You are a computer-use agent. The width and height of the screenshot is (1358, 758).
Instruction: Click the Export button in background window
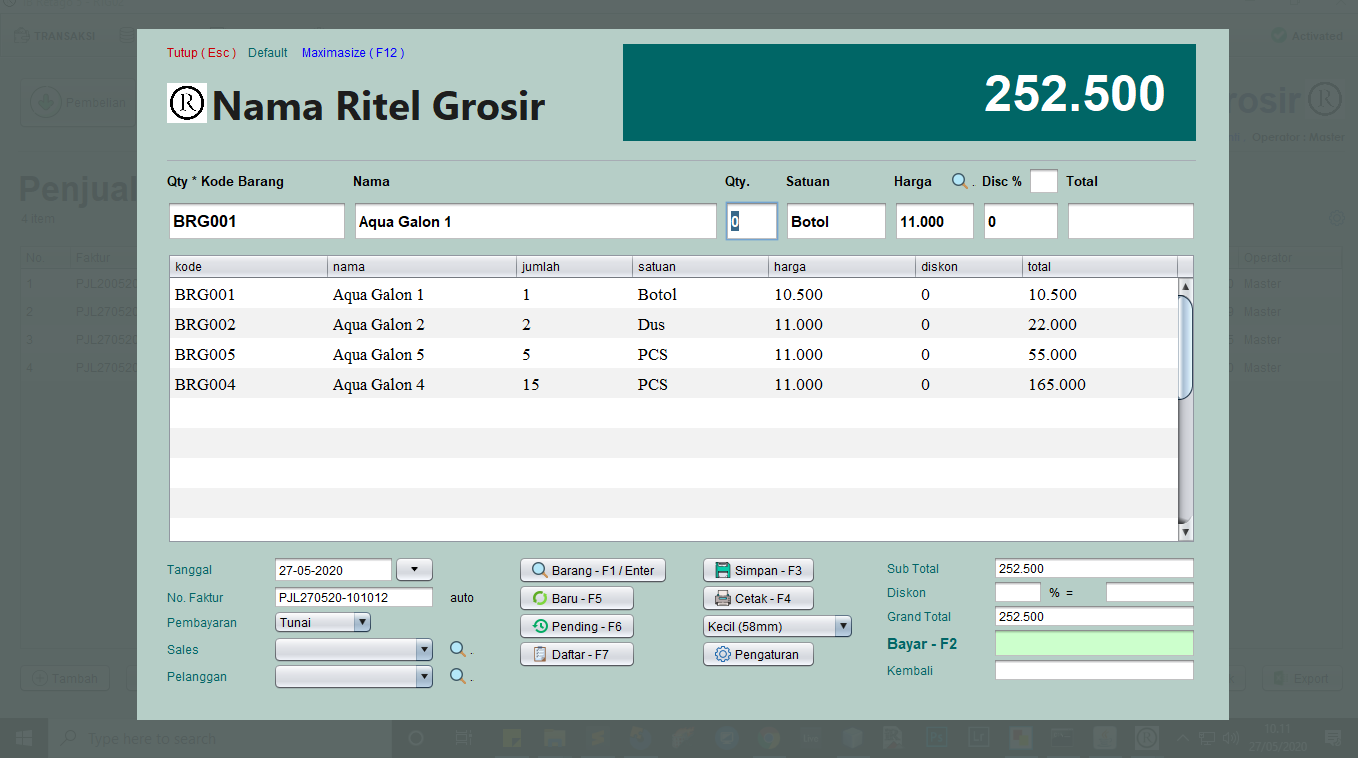click(x=1301, y=678)
